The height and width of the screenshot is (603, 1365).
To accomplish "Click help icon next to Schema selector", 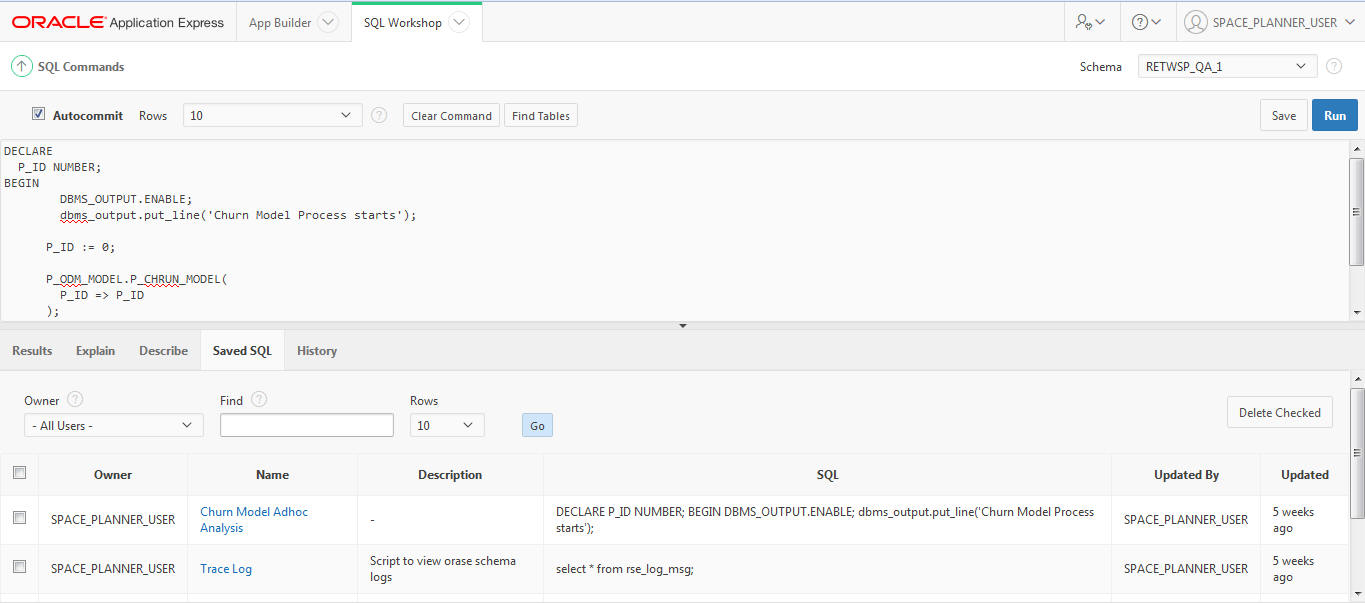I will (1334, 66).
